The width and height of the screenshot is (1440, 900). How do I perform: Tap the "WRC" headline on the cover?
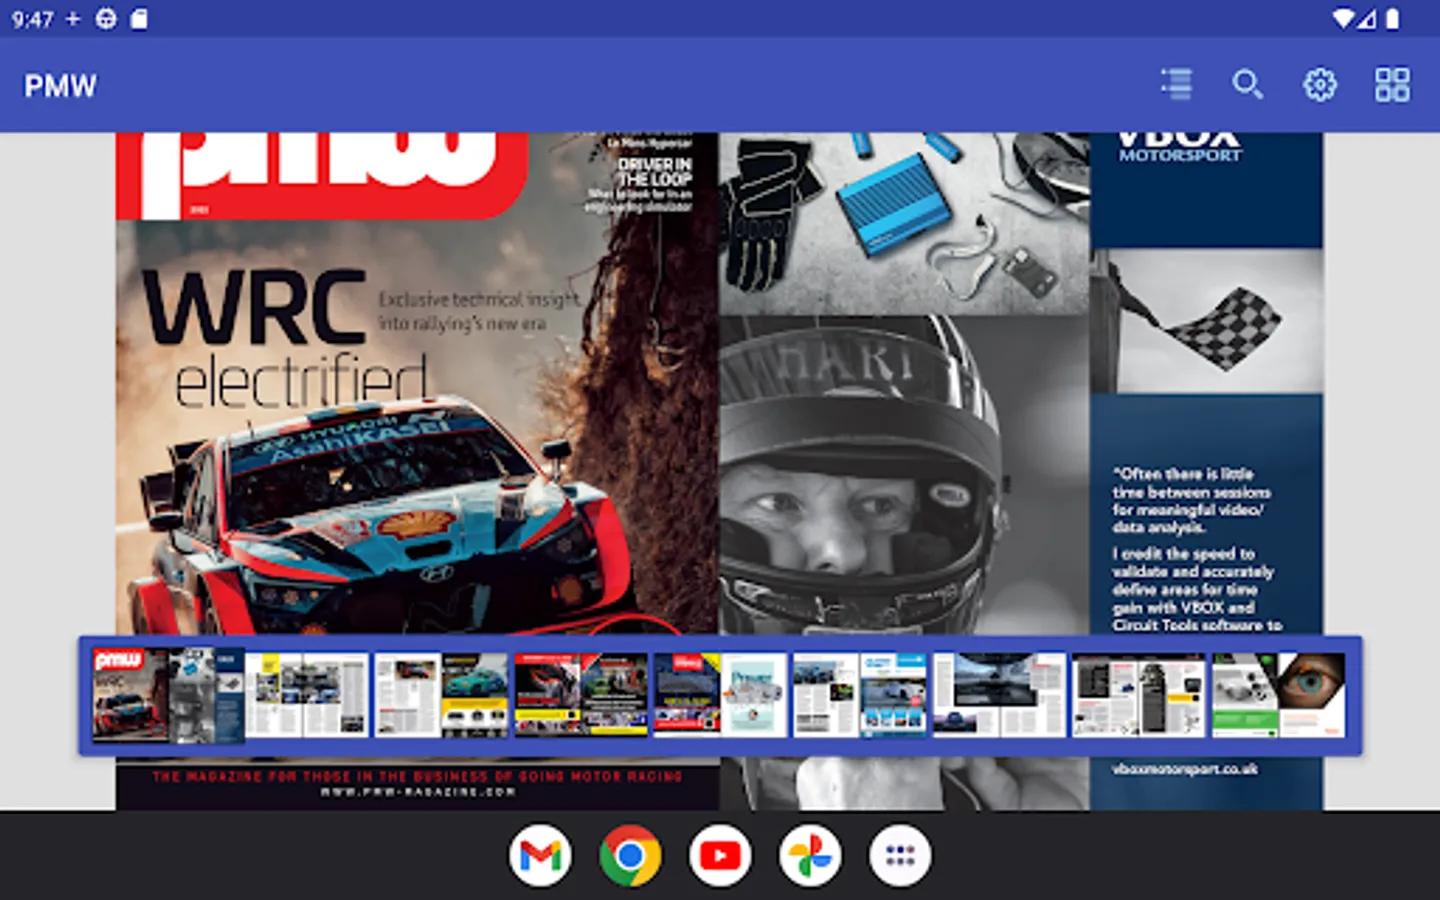[255, 307]
